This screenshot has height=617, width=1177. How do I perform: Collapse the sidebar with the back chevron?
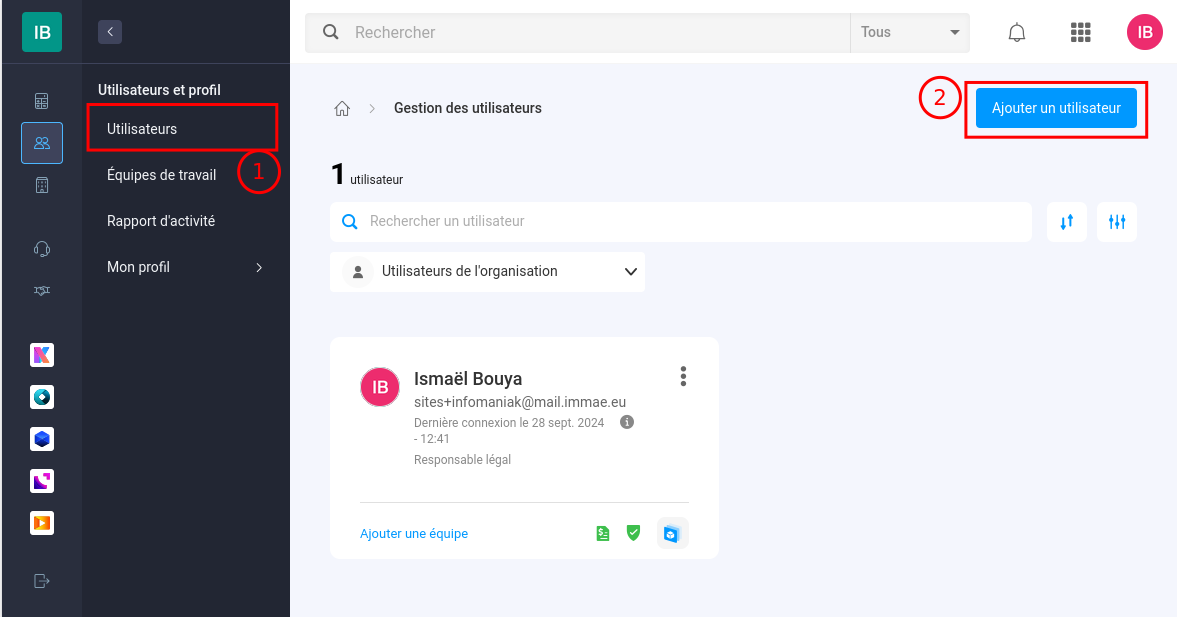tap(110, 32)
